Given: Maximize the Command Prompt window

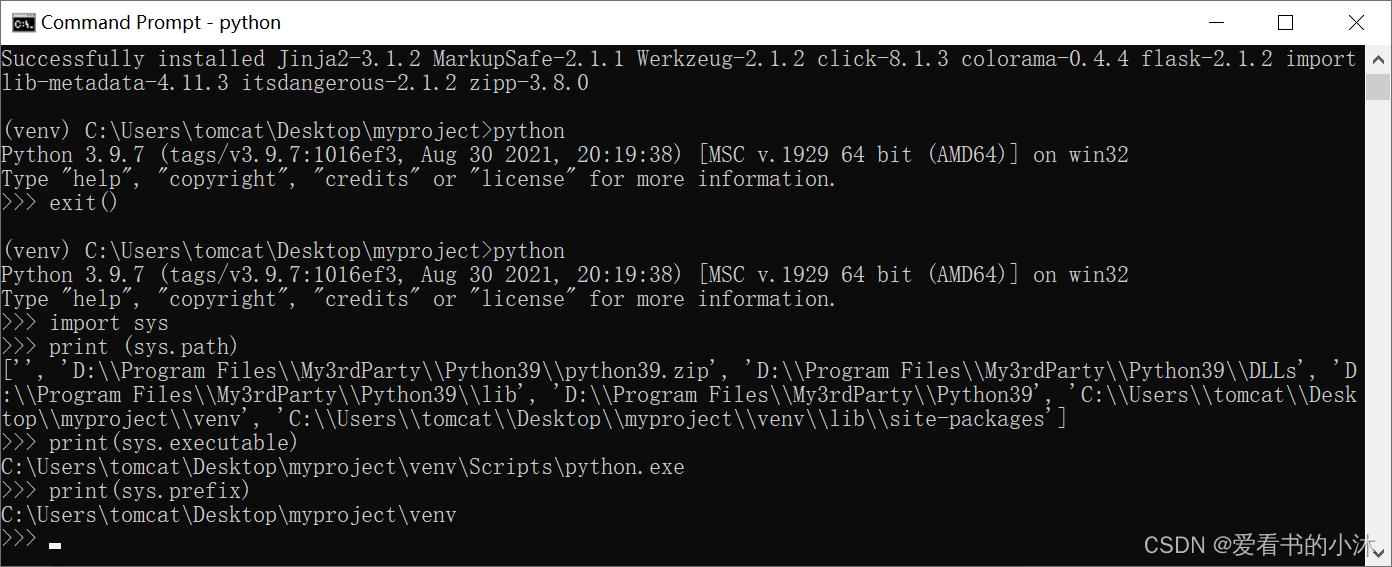Looking at the screenshot, I should point(1286,22).
